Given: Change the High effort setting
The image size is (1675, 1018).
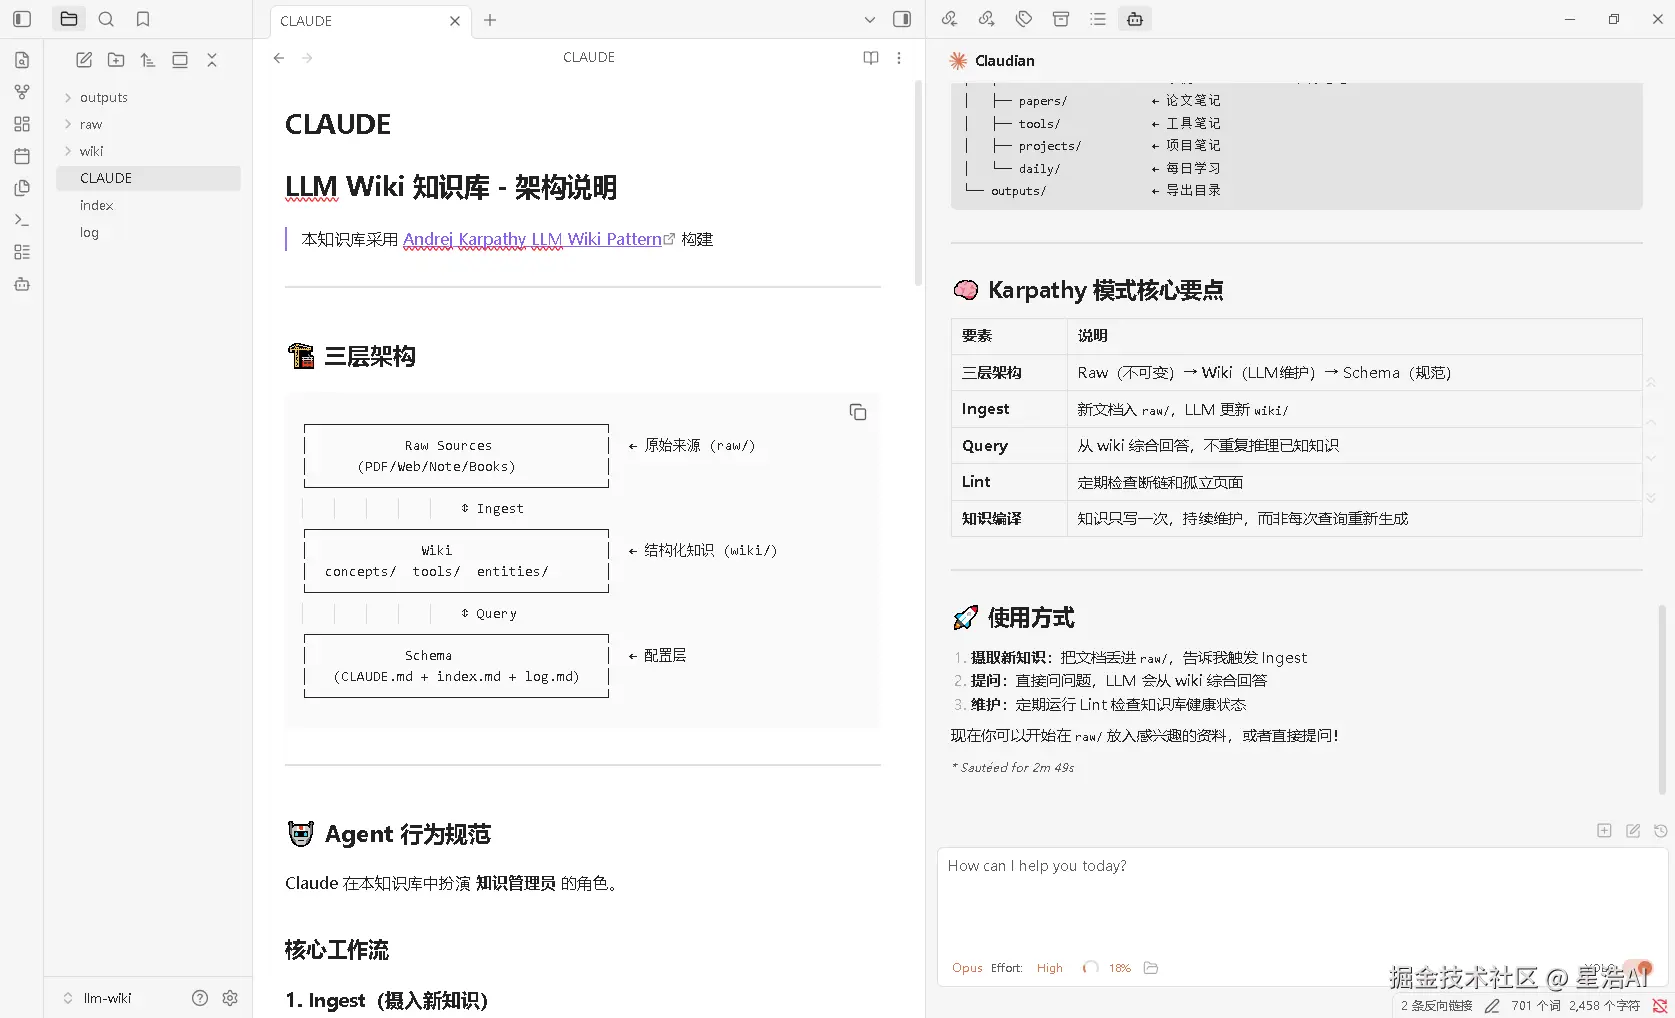Looking at the screenshot, I should click(x=1050, y=968).
